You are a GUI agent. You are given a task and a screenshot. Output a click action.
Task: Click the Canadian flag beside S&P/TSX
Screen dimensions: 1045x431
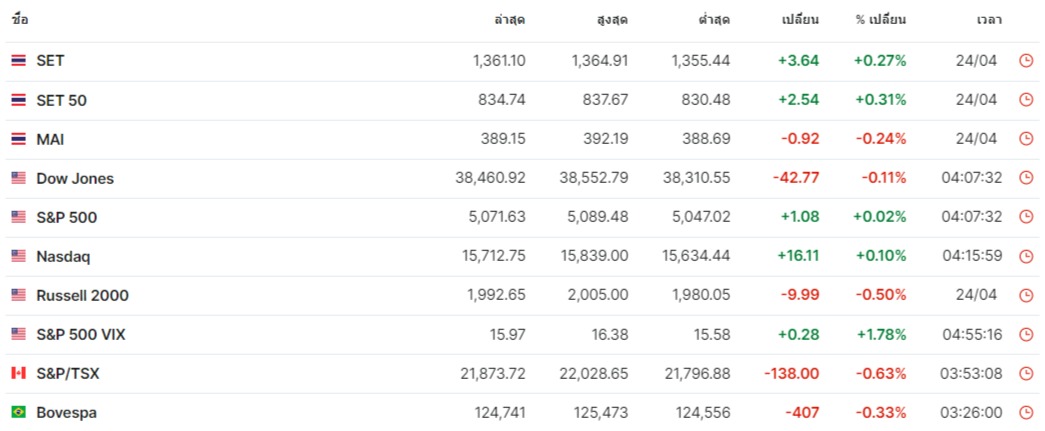19,374
